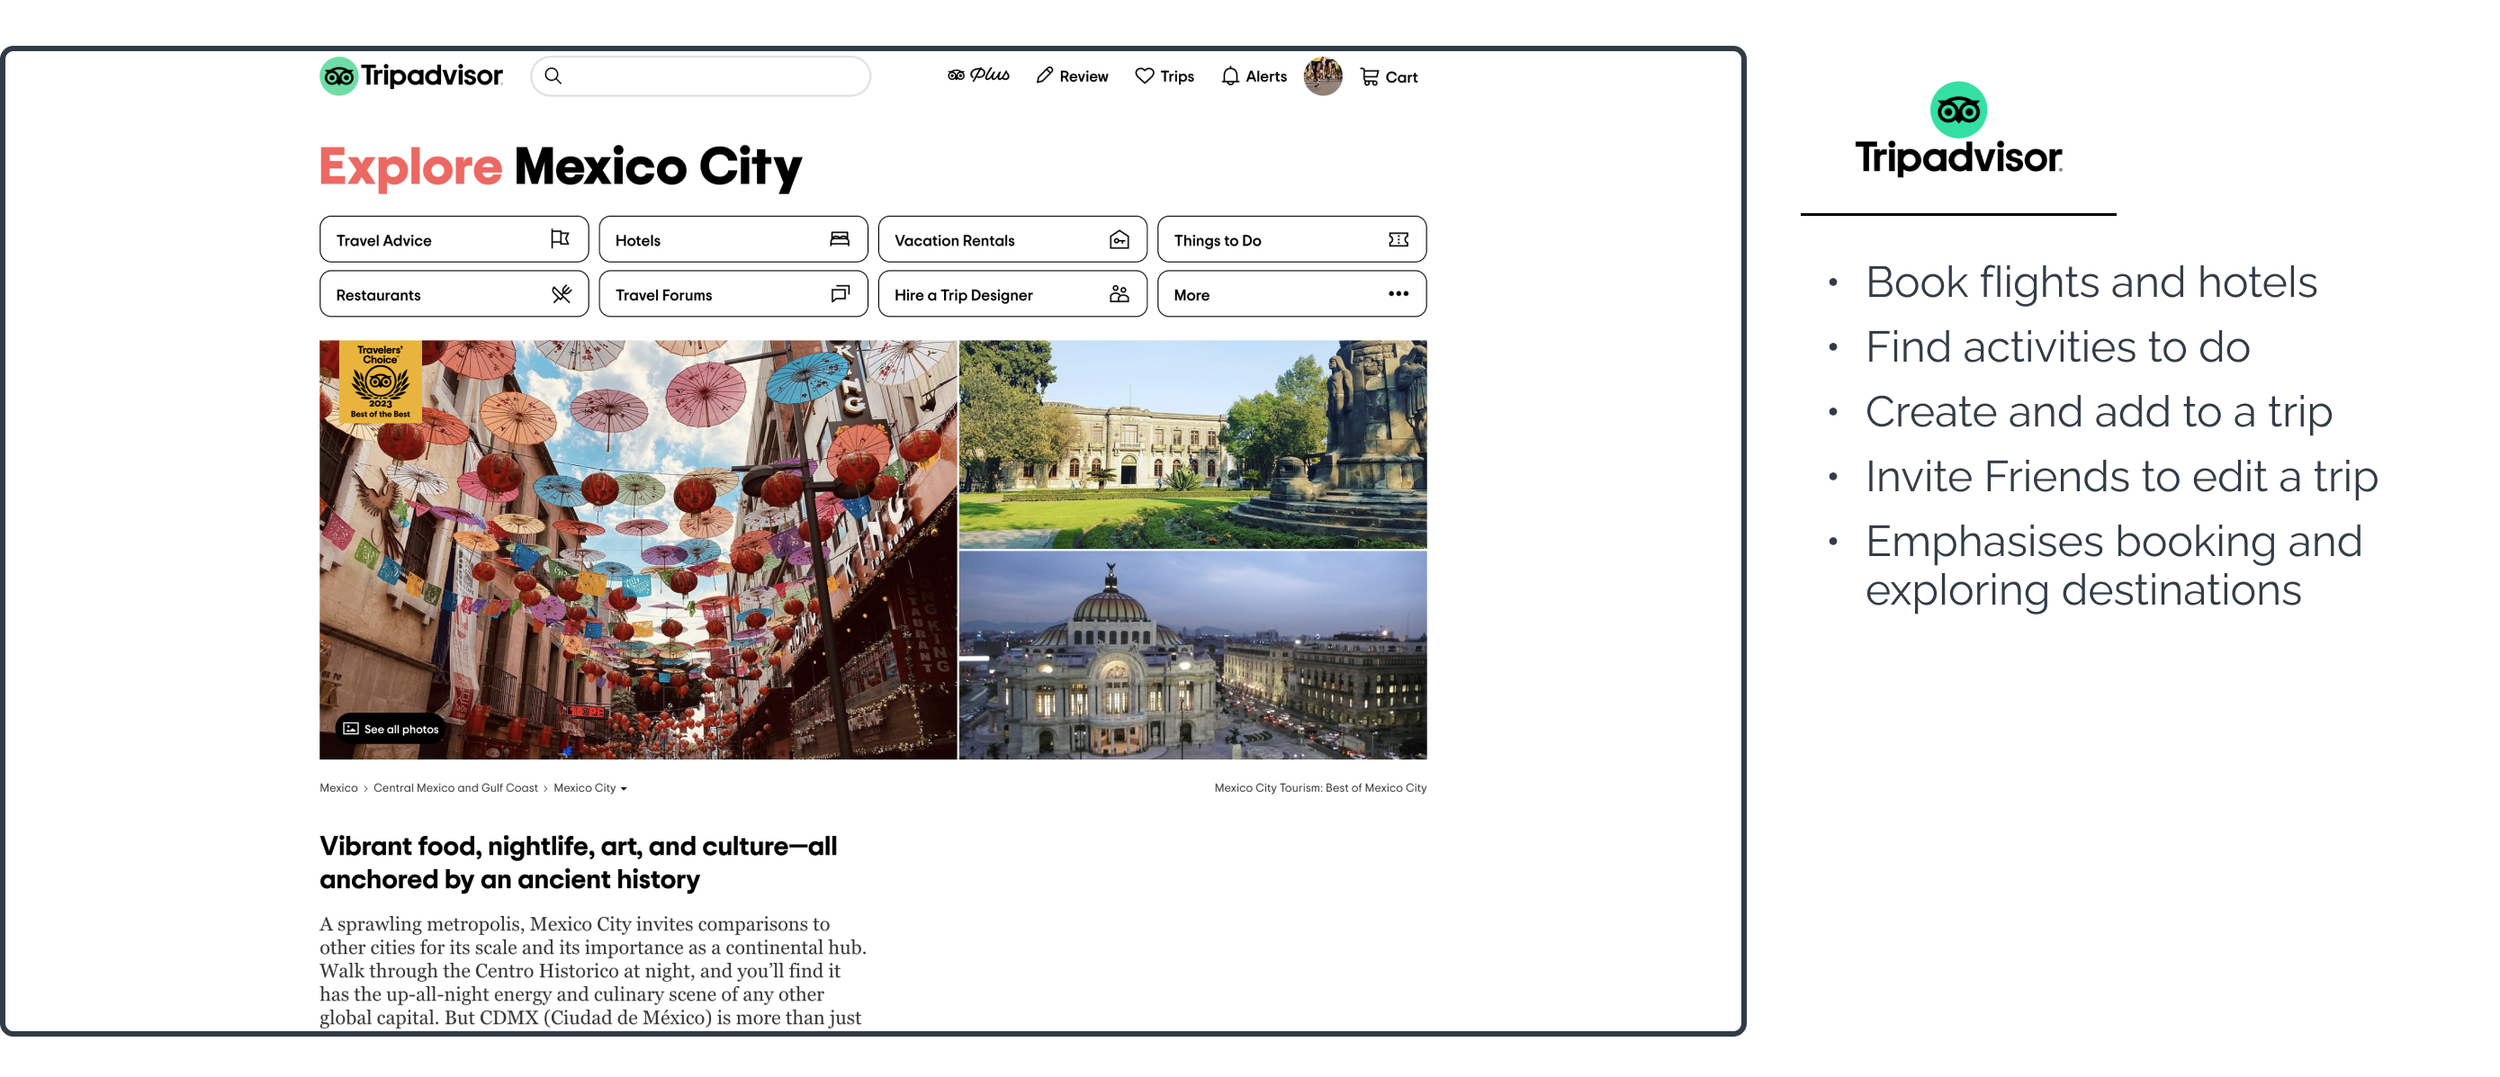
Task: Click the Find activities to do bullet
Action: [x=2058, y=348]
